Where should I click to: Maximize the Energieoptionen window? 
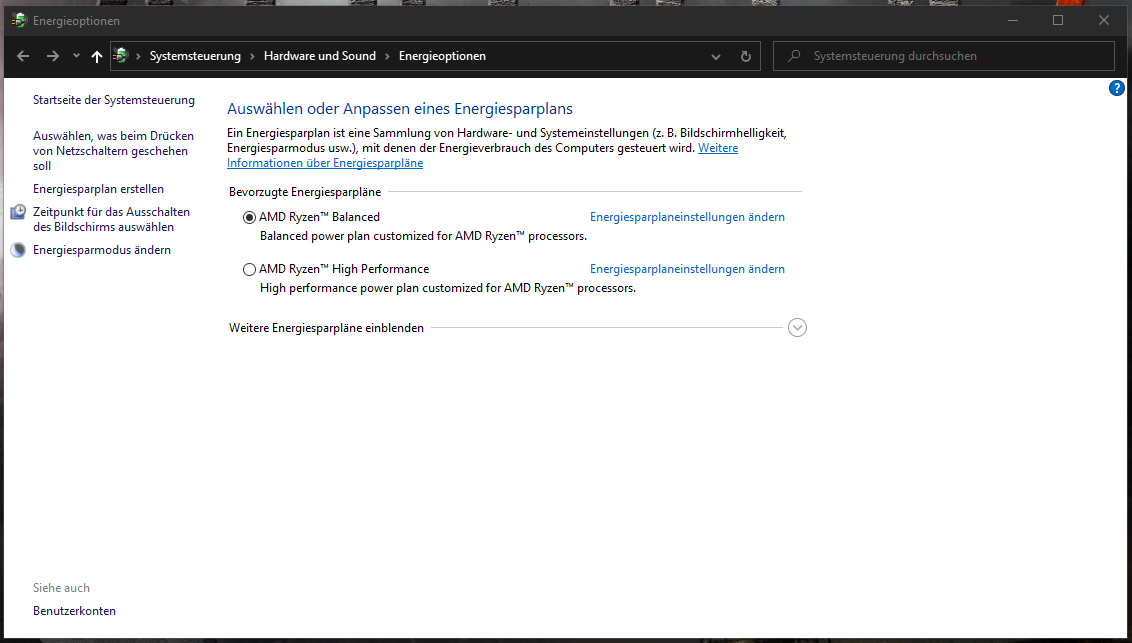[1058, 20]
